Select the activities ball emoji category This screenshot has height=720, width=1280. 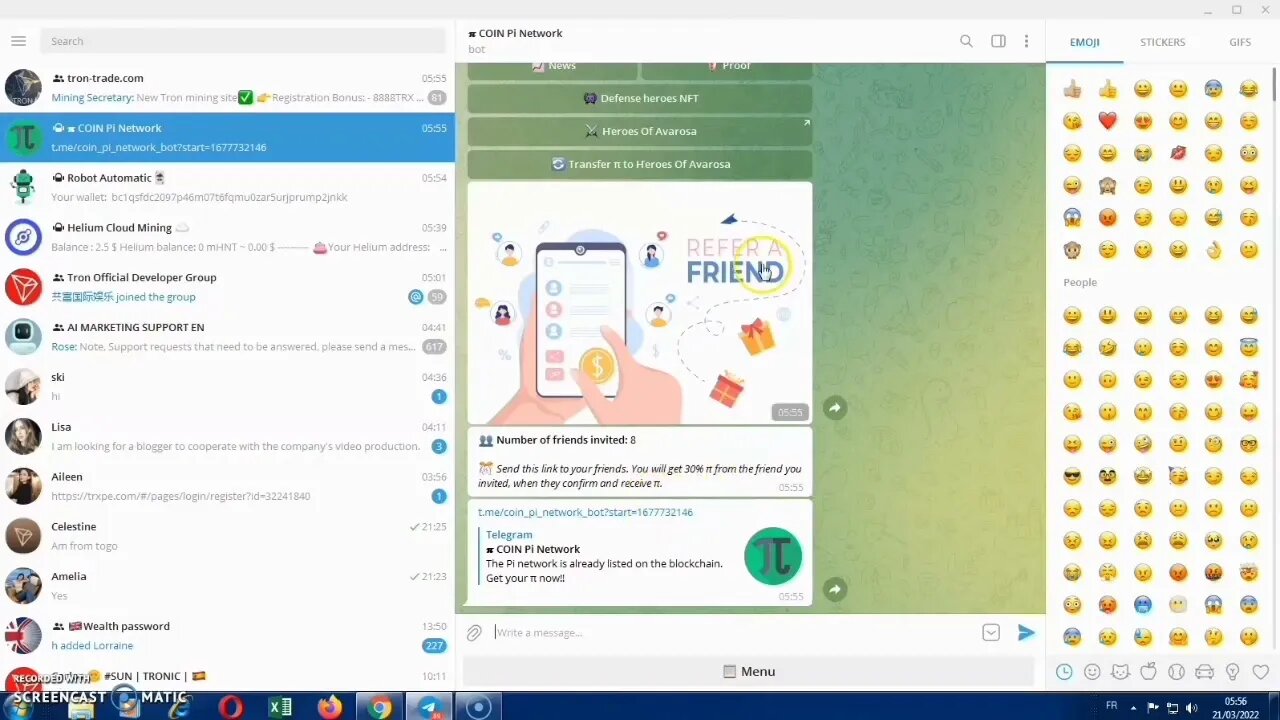click(1176, 672)
